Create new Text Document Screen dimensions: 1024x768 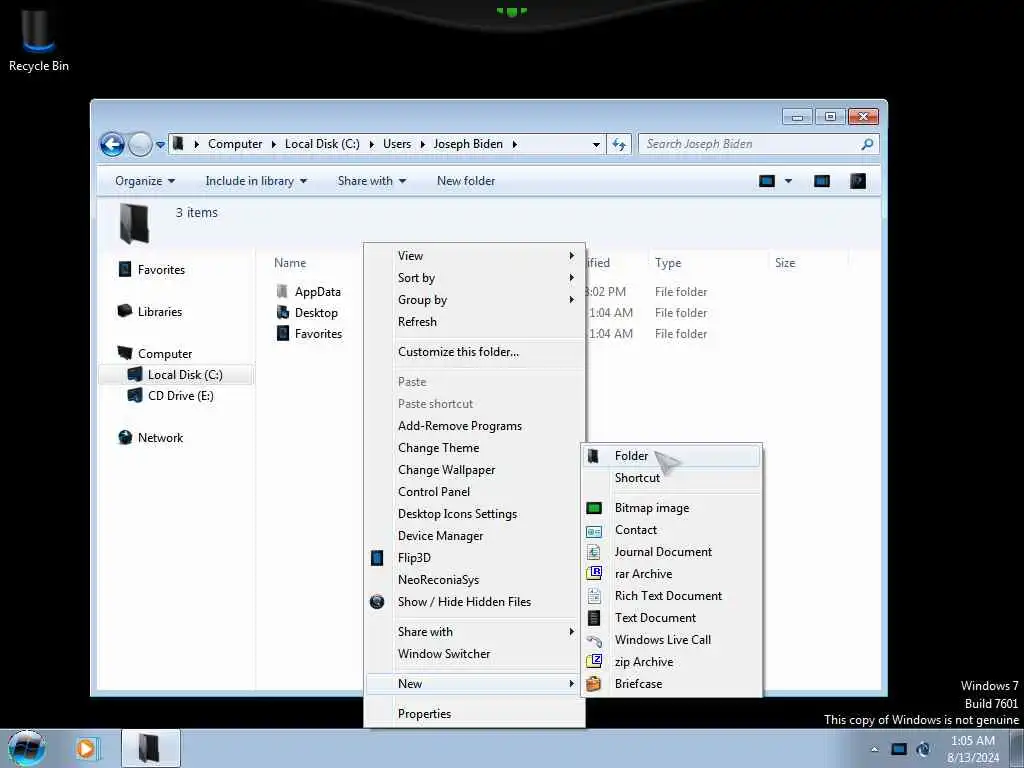(x=671, y=618)
